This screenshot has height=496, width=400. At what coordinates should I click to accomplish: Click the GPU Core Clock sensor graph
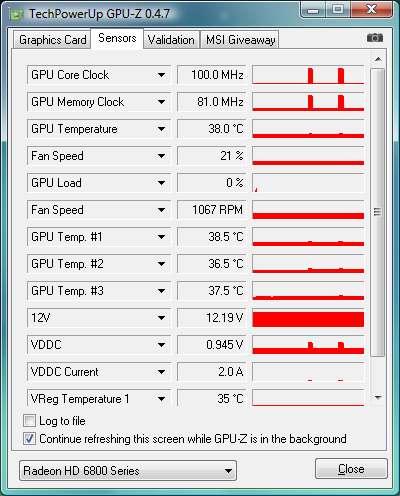point(308,75)
